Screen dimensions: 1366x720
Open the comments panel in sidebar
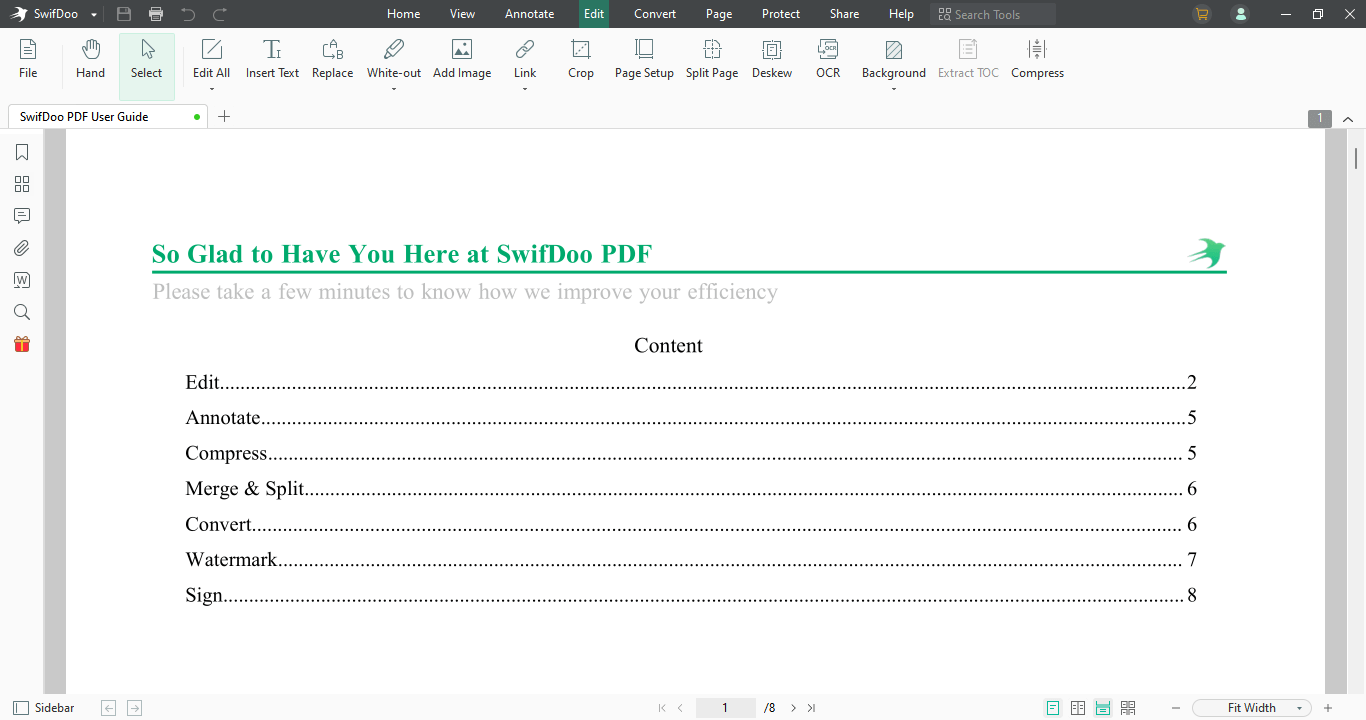[x=22, y=216]
